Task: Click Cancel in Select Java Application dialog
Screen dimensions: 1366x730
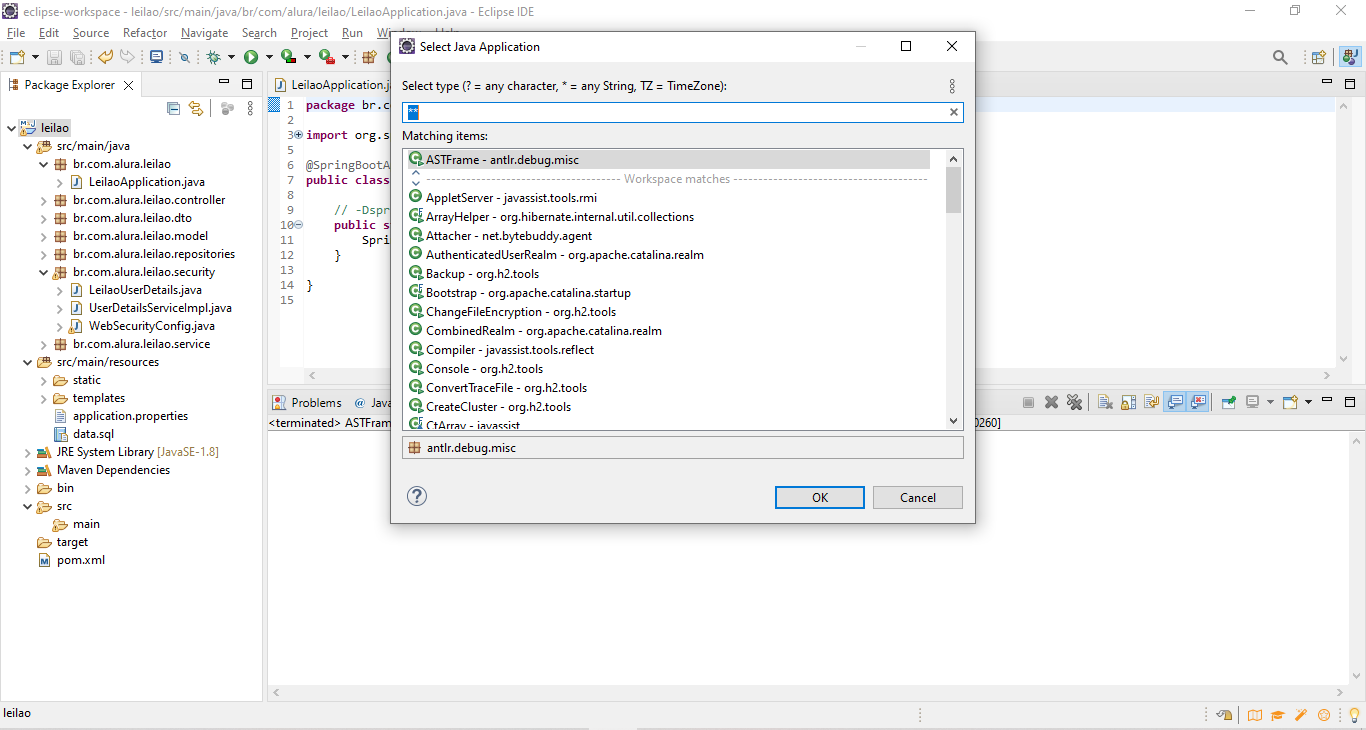Action: click(x=918, y=497)
